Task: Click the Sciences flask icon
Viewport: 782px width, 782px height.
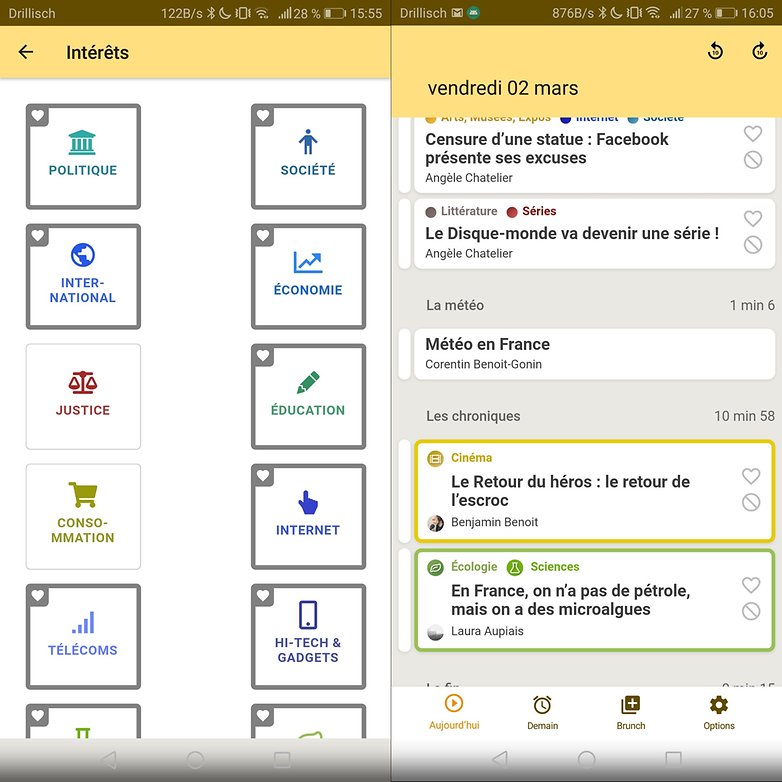Action: point(514,567)
